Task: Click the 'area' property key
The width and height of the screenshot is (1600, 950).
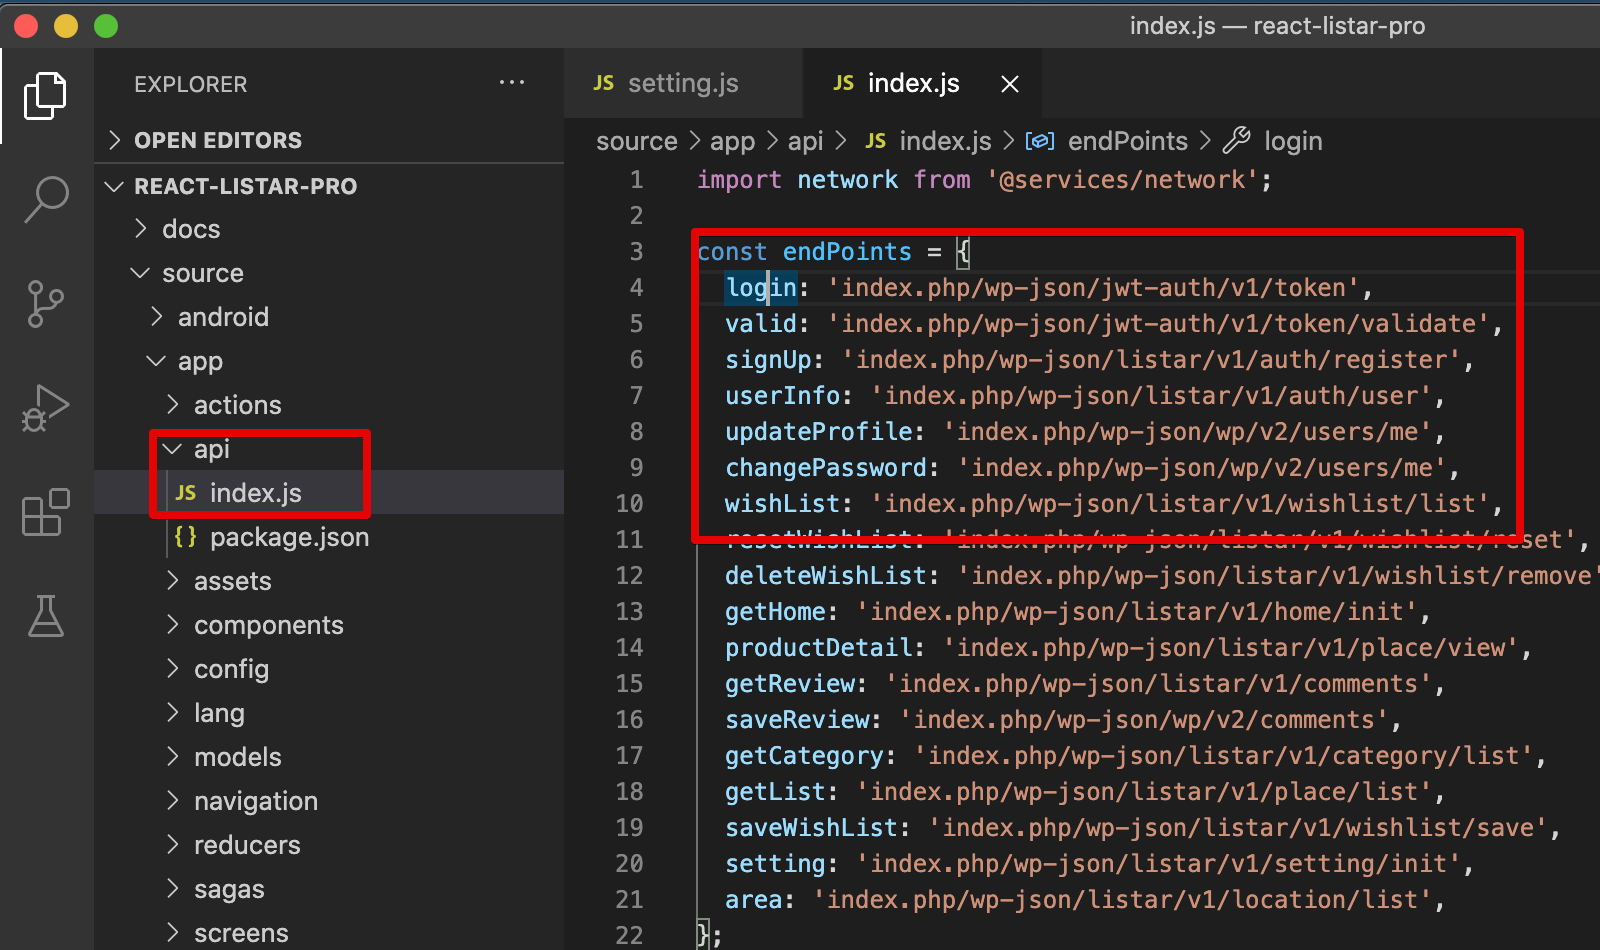Action: pyautogui.click(x=754, y=900)
